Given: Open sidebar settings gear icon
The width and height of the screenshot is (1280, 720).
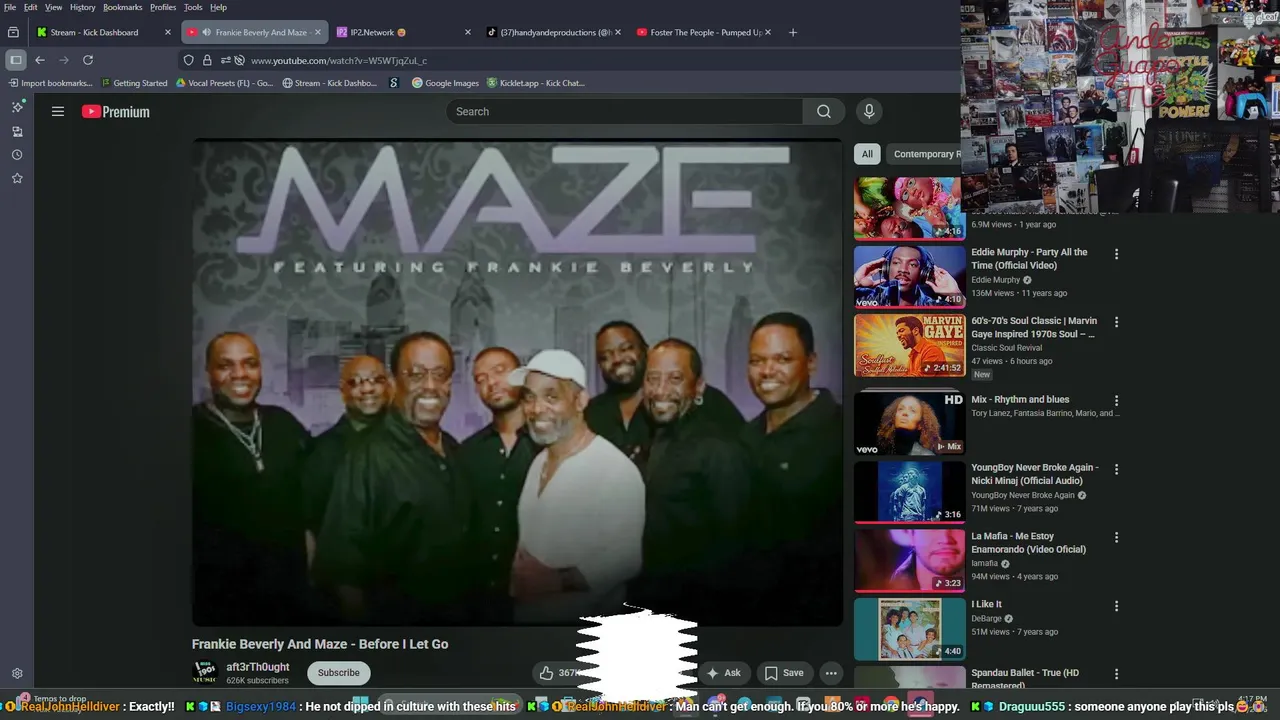Looking at the screenshot, I should [x=17, y=674].
